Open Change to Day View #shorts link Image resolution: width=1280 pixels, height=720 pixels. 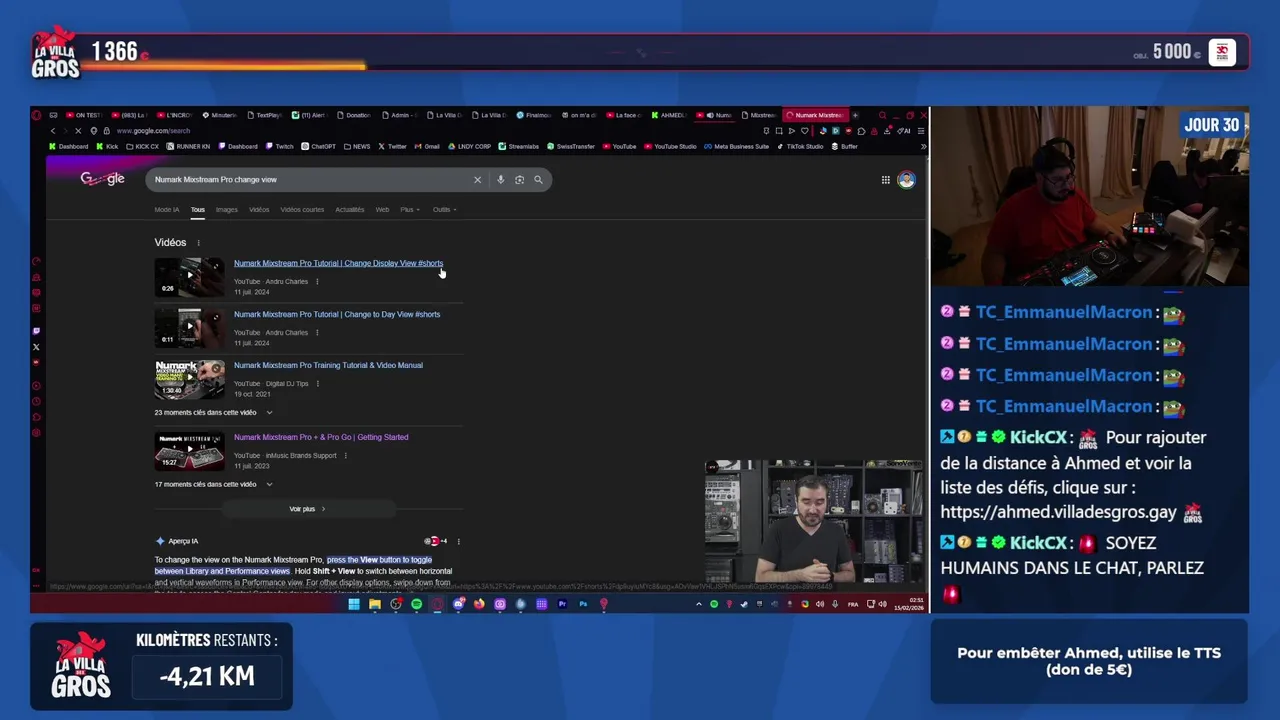(337, 315)
